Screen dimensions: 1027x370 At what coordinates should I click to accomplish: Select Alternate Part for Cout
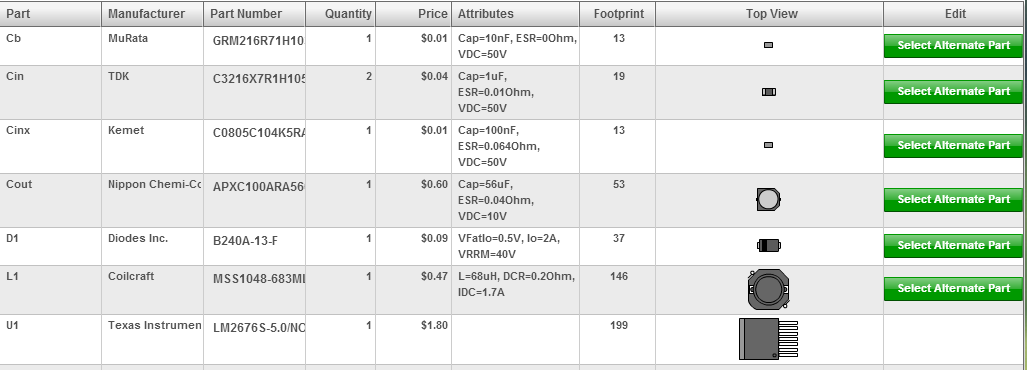click(953, 200)
